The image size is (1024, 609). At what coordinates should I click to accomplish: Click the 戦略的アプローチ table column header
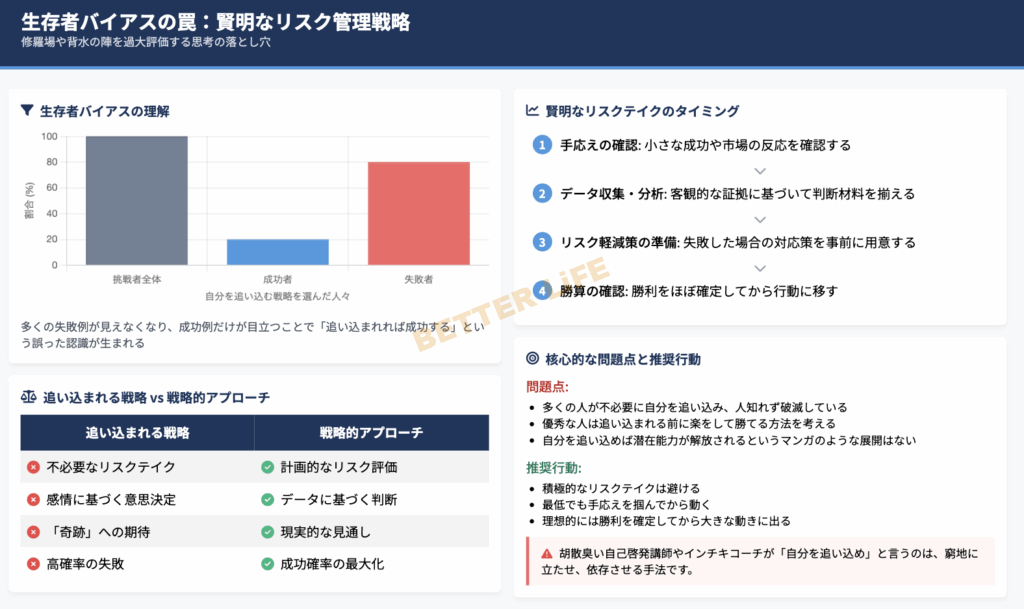[371, 433]
